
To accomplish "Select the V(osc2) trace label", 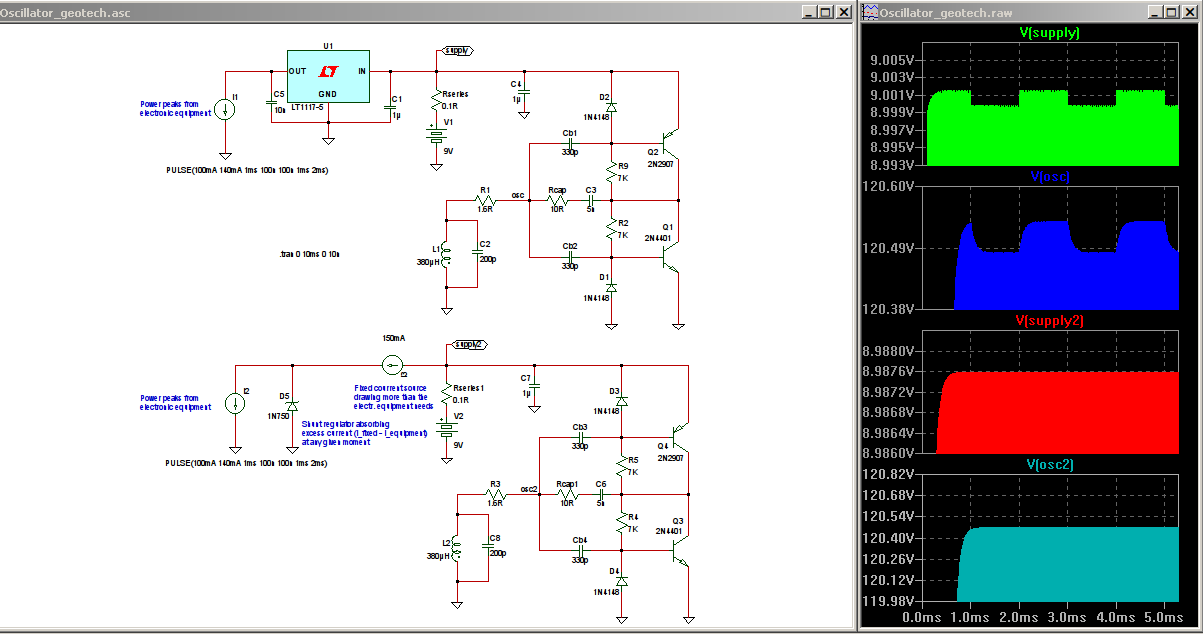I will 1049,464.
